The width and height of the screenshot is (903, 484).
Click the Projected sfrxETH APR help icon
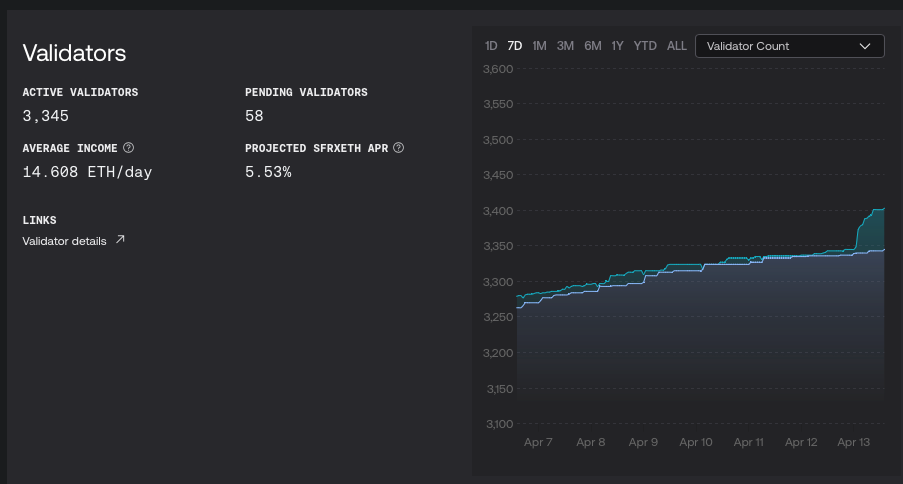[x=398, y=148]
